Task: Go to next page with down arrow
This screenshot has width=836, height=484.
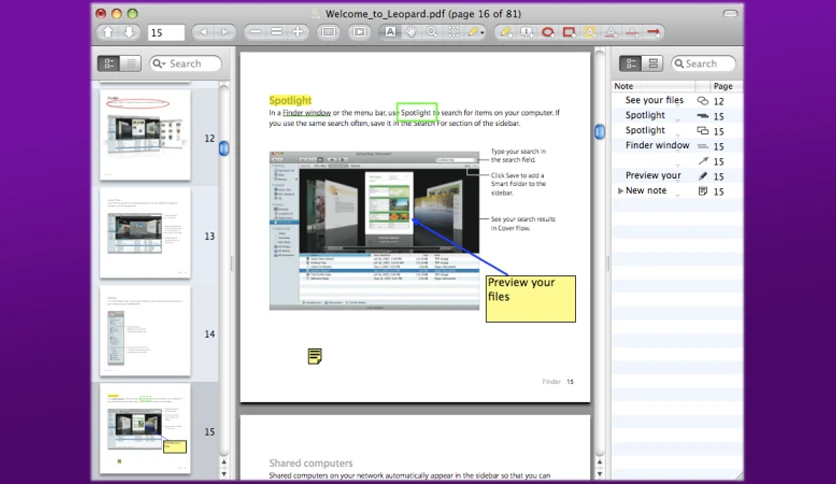Action: click(129, 33)
